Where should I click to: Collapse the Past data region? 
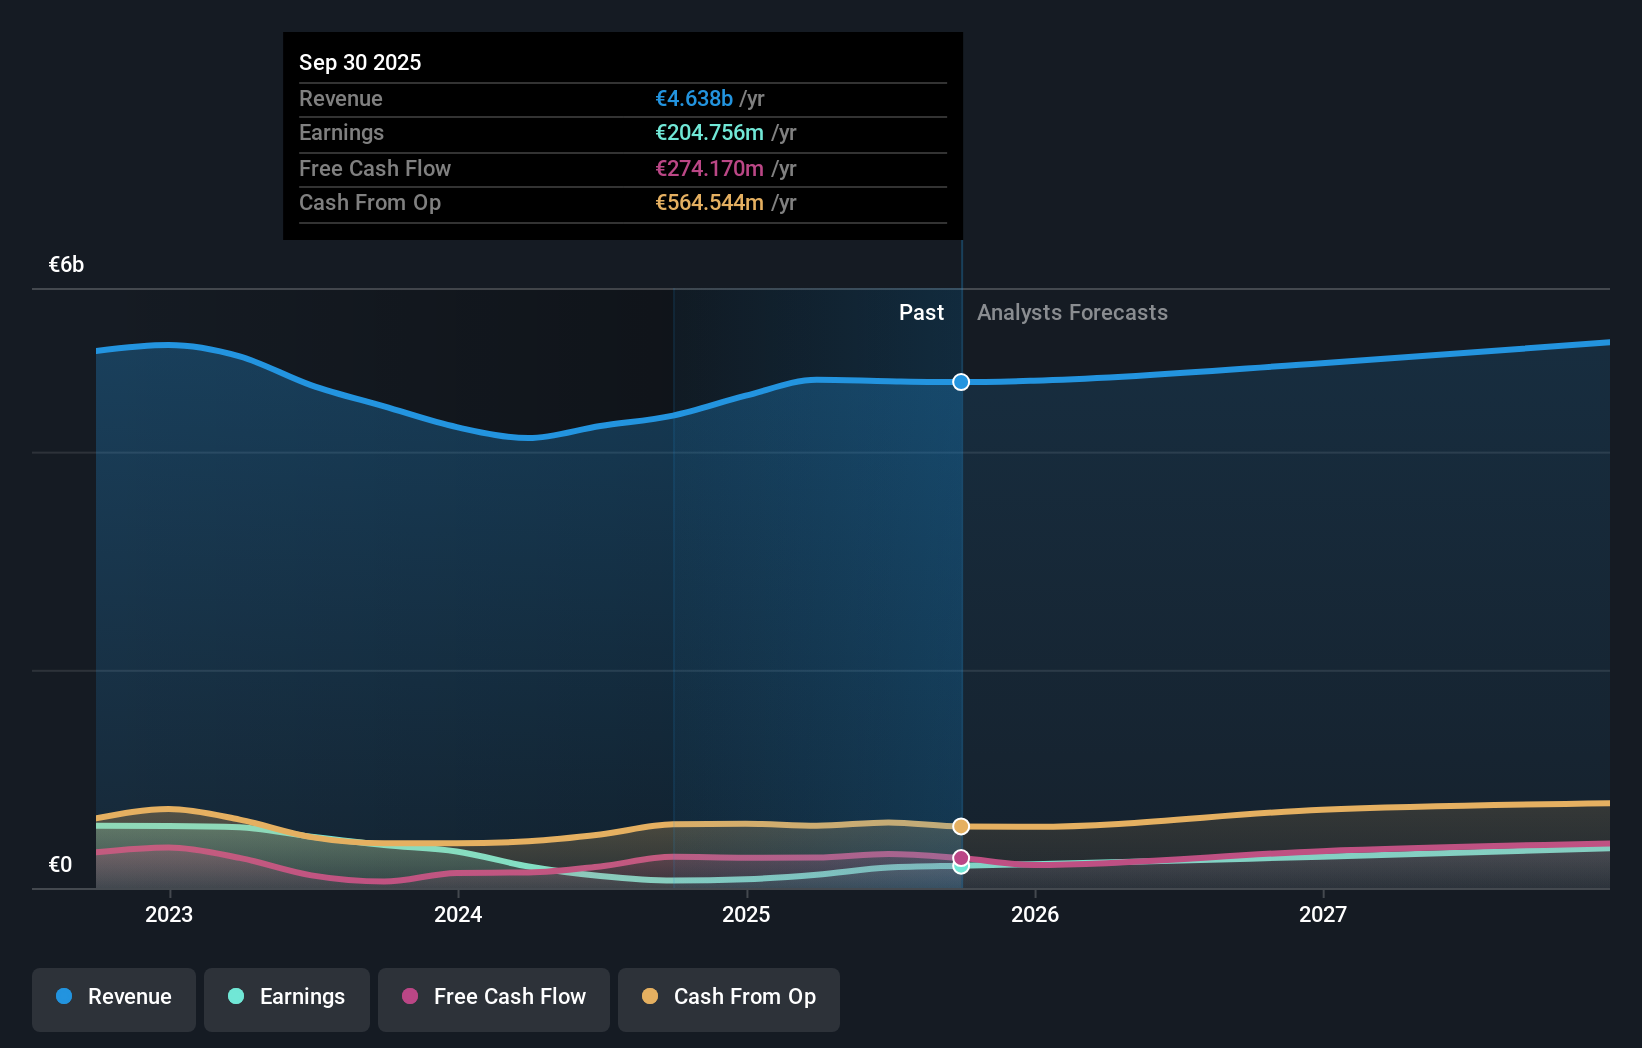(x=920, y=312)
